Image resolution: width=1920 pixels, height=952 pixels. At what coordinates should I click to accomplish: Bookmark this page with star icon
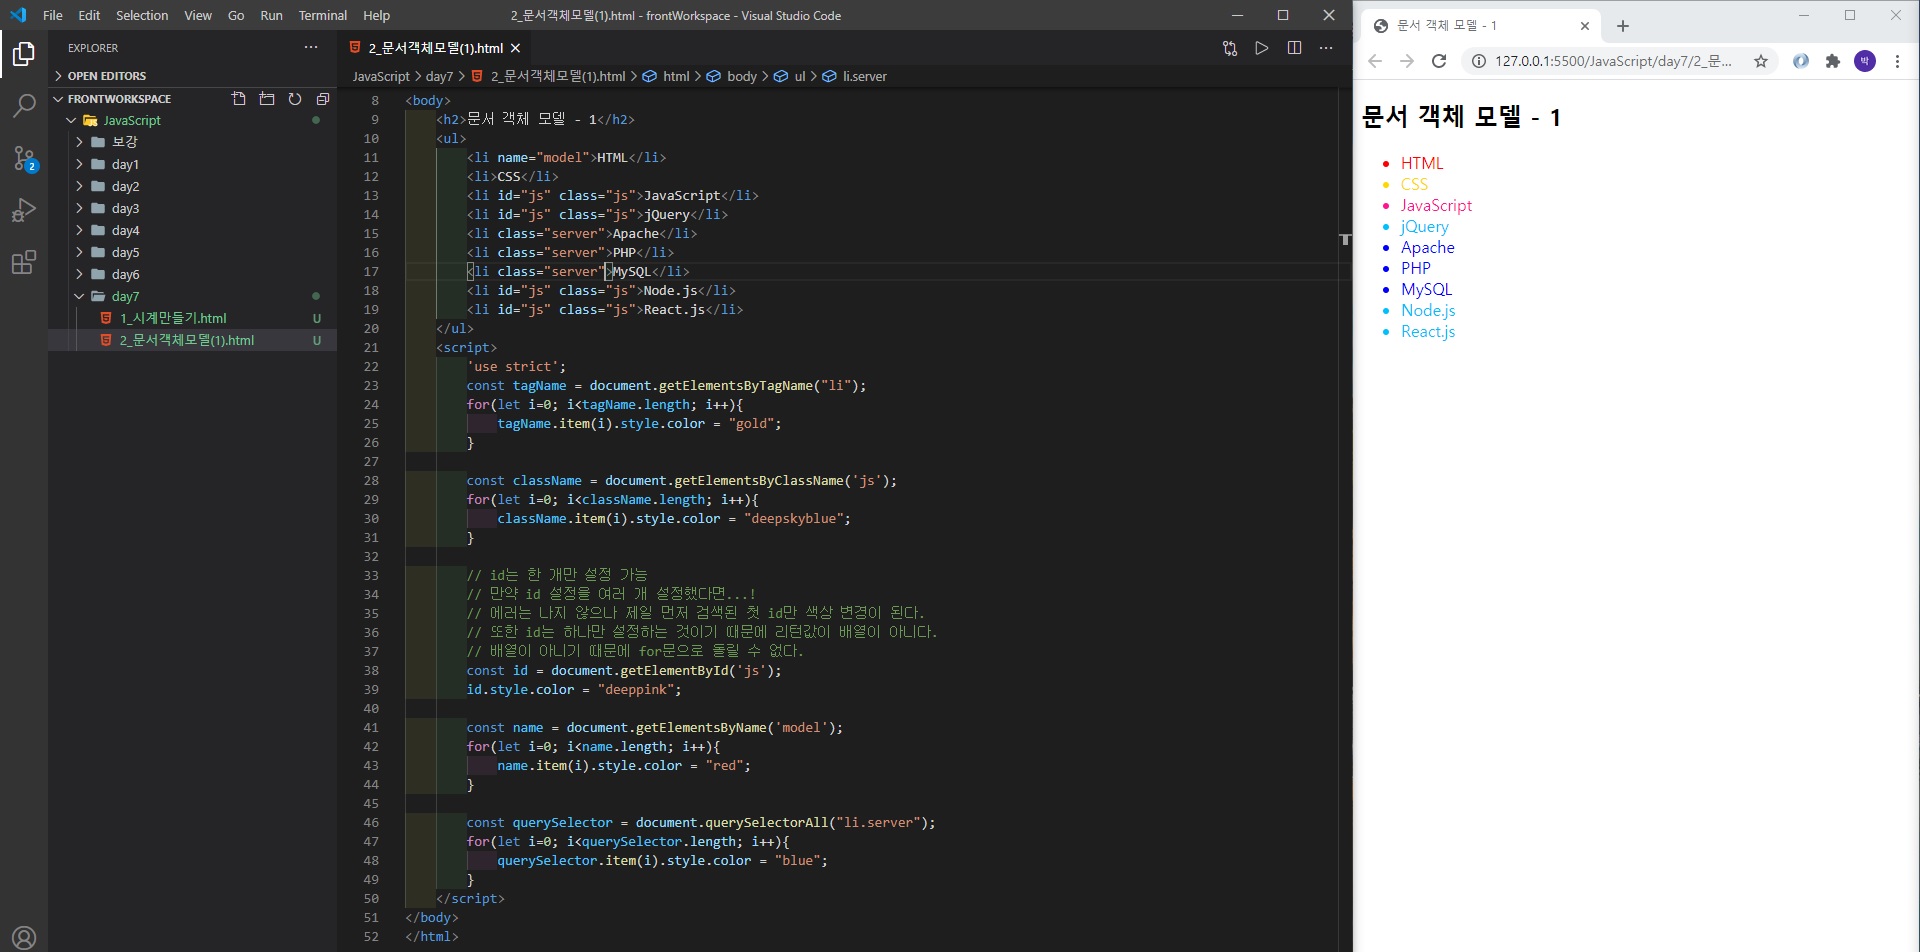[1761, 61]
